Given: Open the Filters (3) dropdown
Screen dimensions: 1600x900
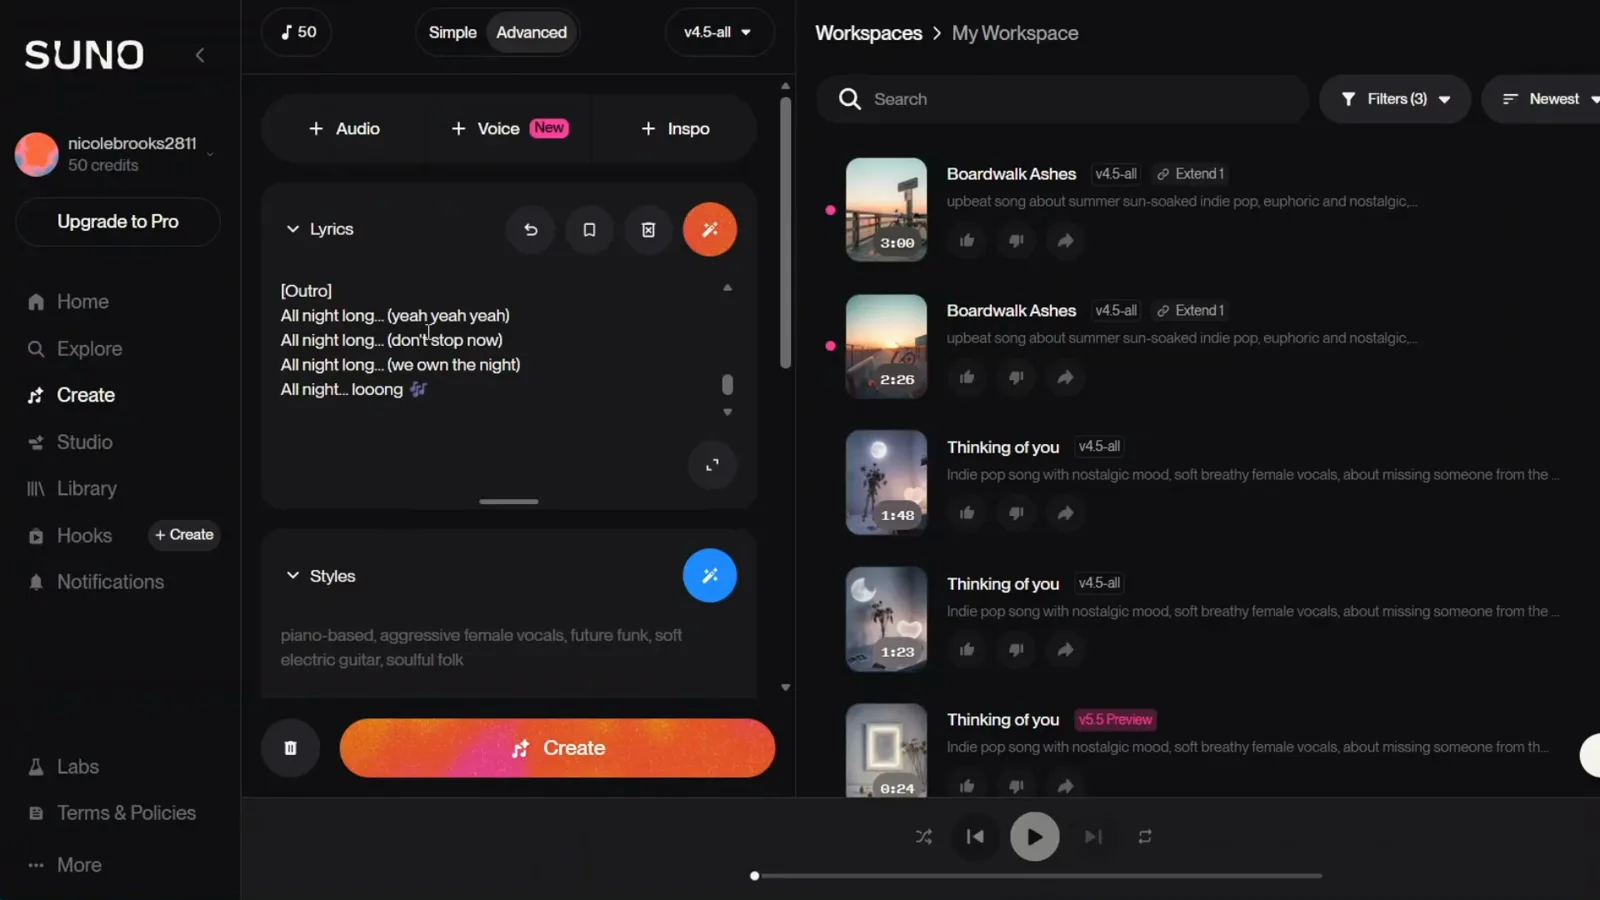Looking at the screenshot, I should (x=1395, y=99).
